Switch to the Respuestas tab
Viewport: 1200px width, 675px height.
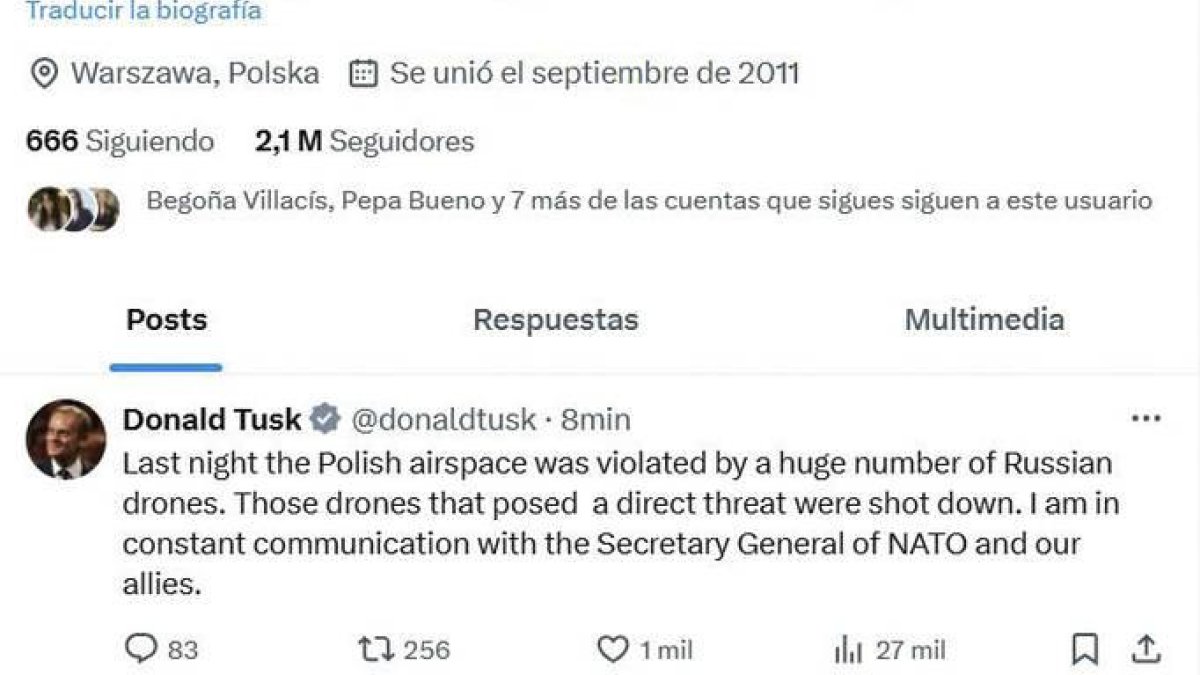555,319
